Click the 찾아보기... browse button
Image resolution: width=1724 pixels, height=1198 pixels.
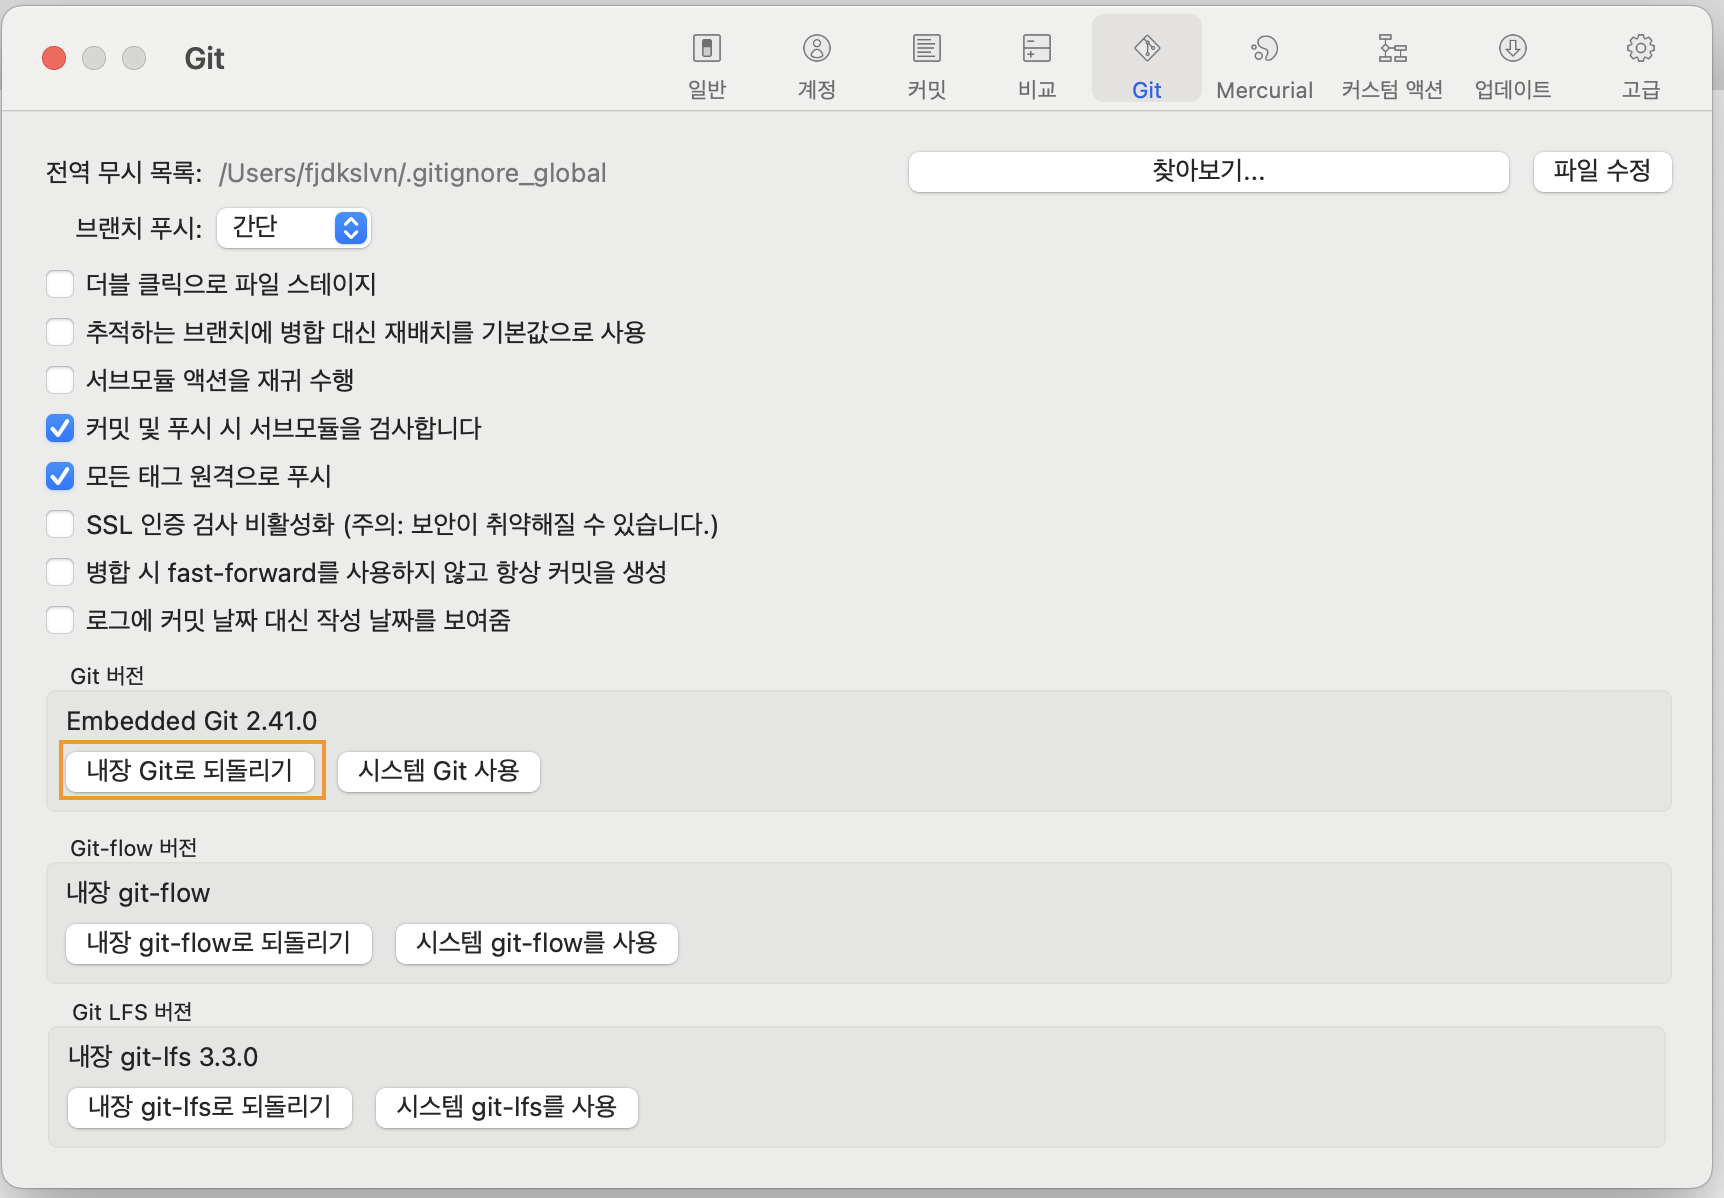(x=1208, y=171)
